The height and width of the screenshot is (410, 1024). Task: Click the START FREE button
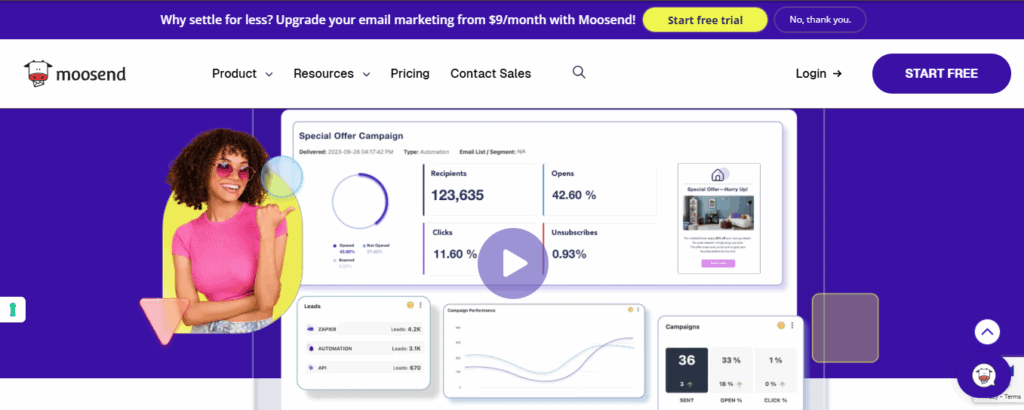coord(941,74)
